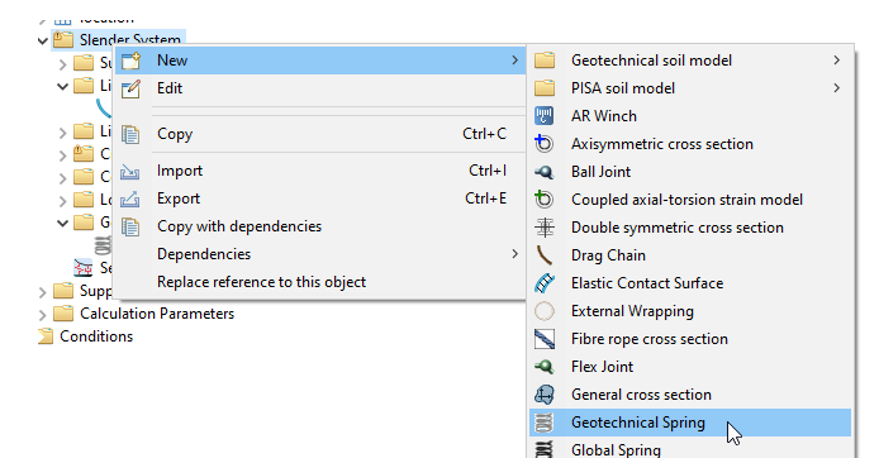The image size is (870, 467).
Task: Select the Conditions folder in tree
Action: 95,336
